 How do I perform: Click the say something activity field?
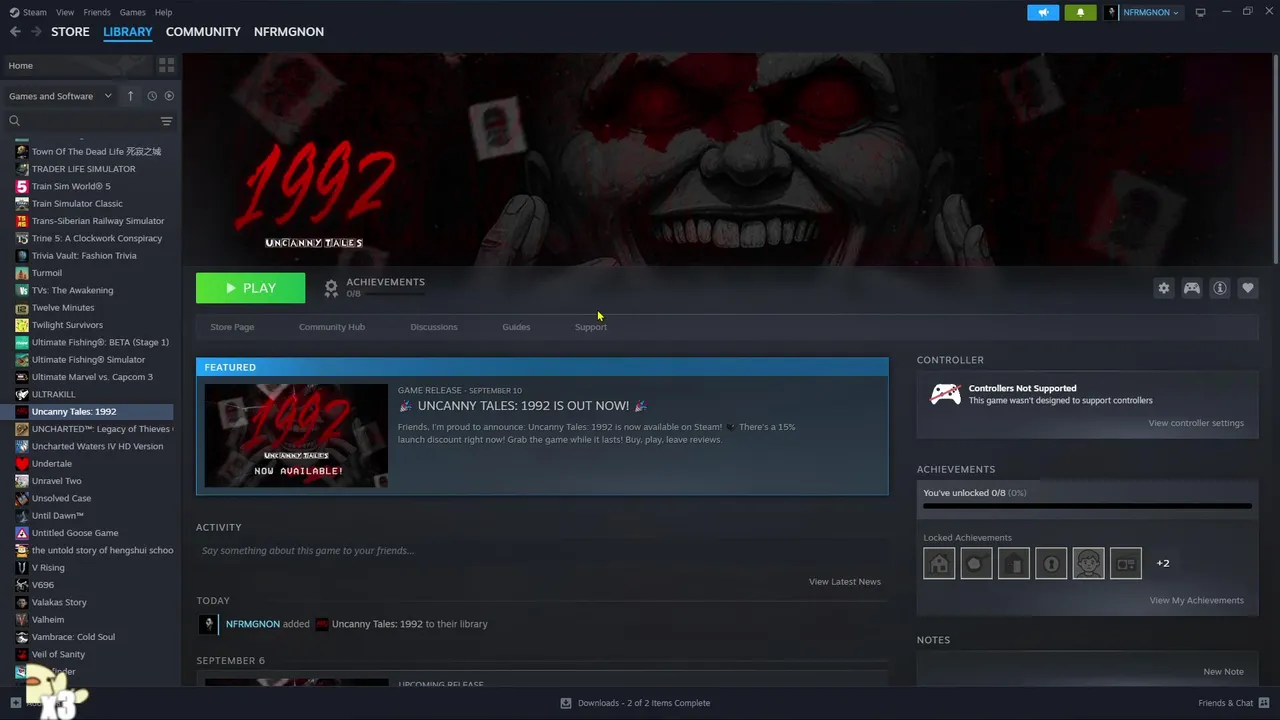click(542, 551)
